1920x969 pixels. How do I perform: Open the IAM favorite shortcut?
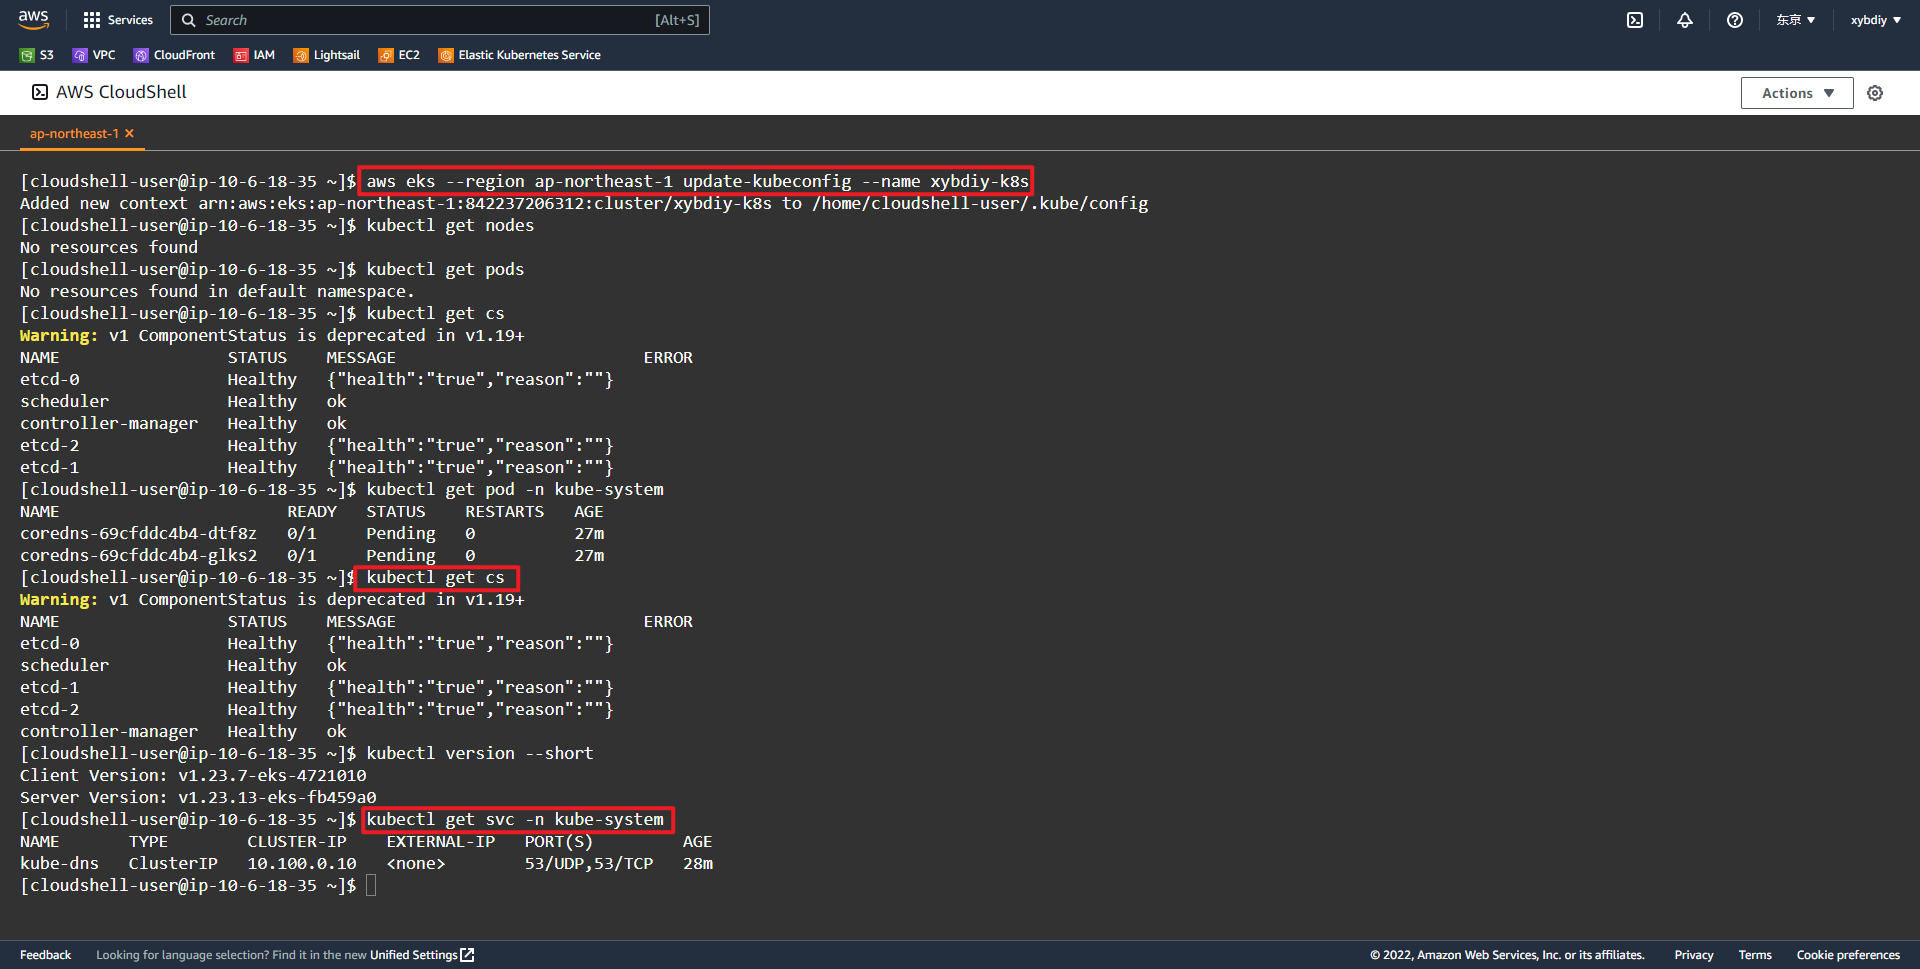tap(254, 55)
